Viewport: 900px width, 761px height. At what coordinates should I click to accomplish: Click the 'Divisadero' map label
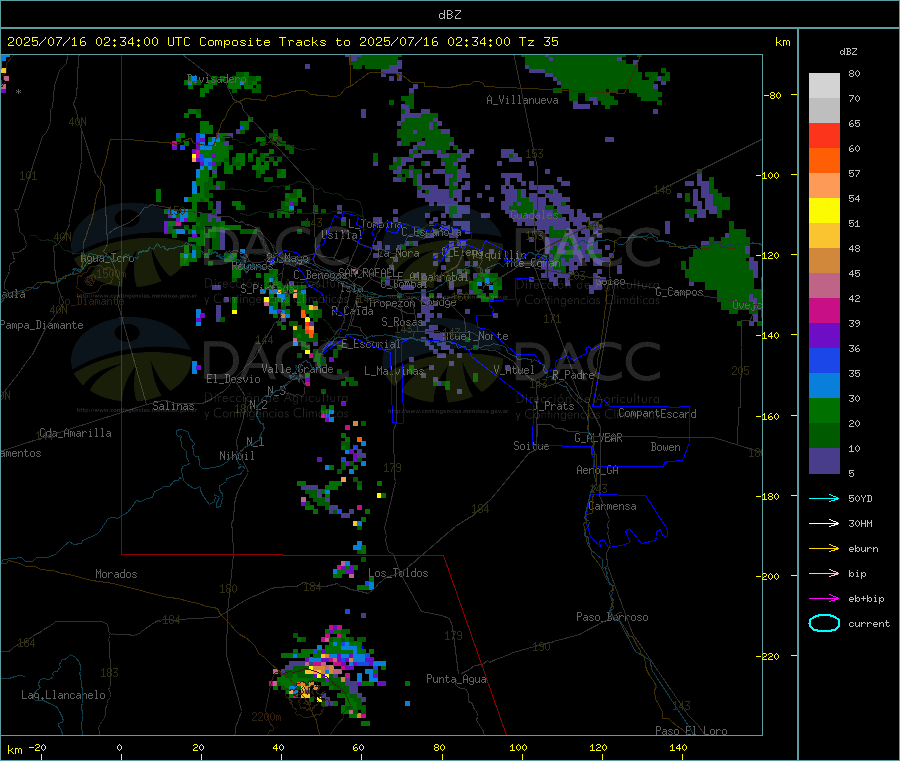216,79
